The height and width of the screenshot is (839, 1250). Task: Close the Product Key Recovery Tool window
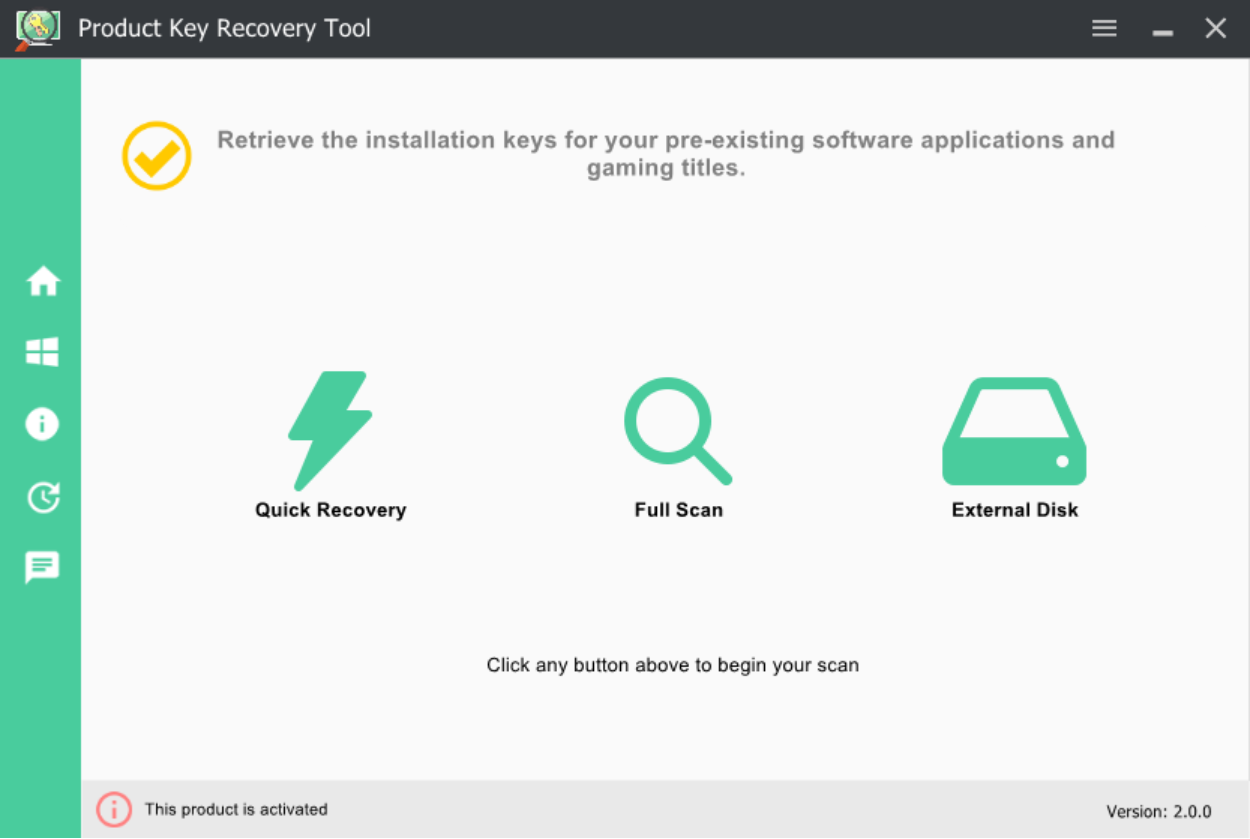tap(1216, 28)
